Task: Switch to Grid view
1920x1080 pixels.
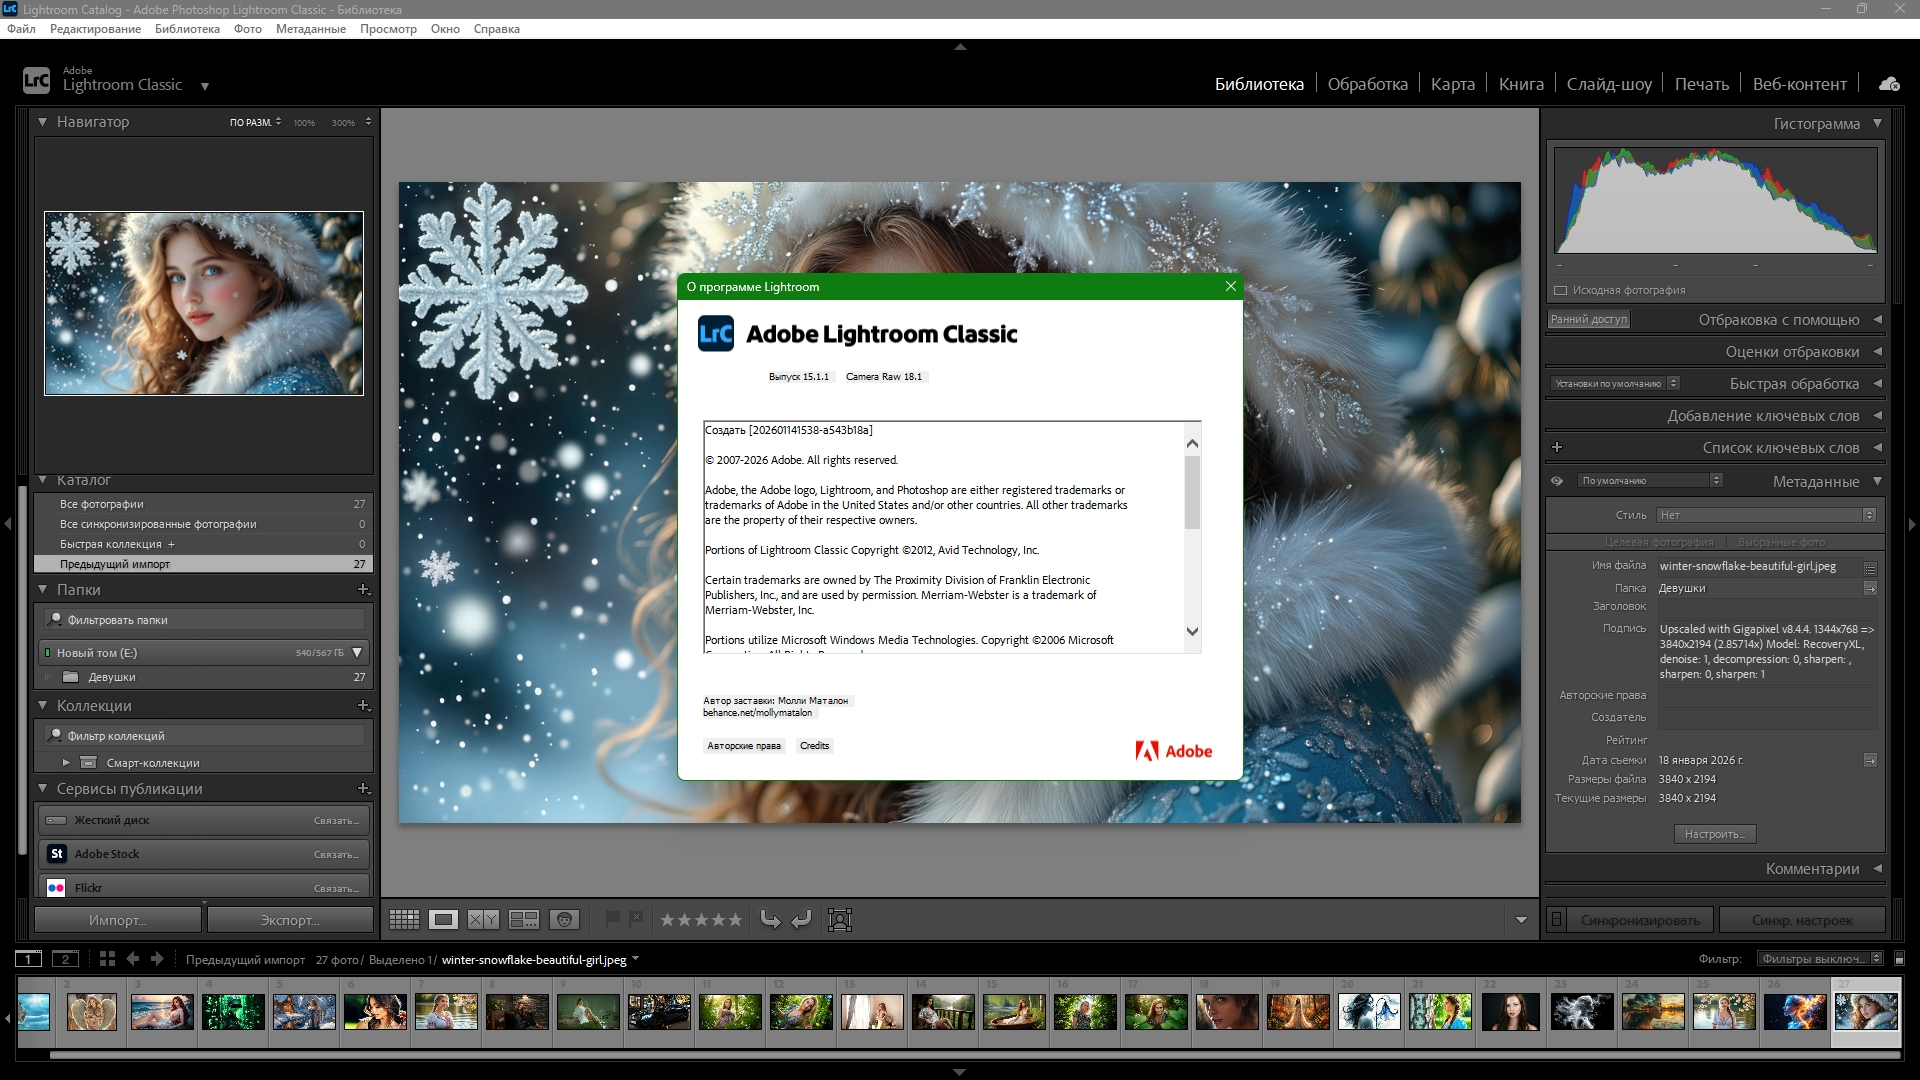Action: coord(404,920)
